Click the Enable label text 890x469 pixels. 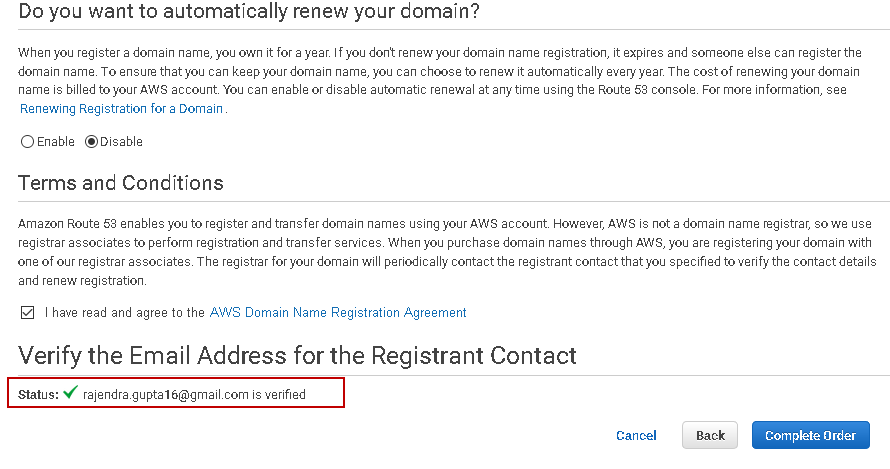56,142
